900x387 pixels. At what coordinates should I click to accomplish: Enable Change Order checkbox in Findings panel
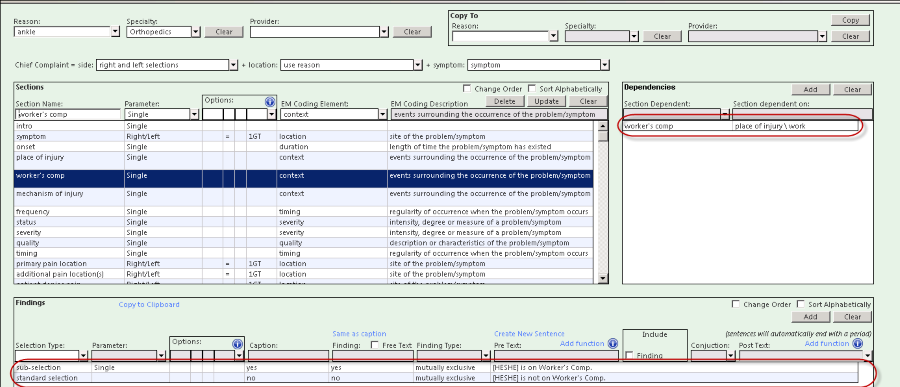(736, 304)
